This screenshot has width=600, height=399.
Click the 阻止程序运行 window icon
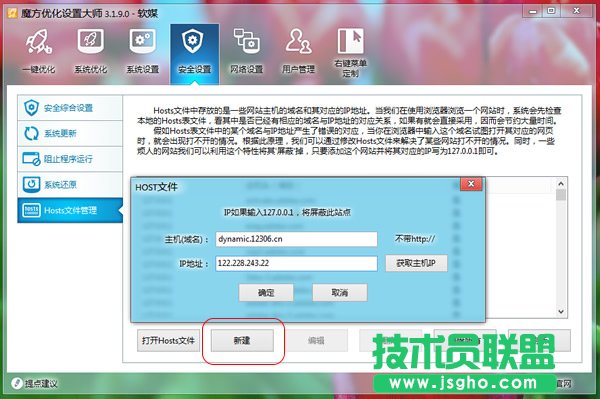click(31, 159)
